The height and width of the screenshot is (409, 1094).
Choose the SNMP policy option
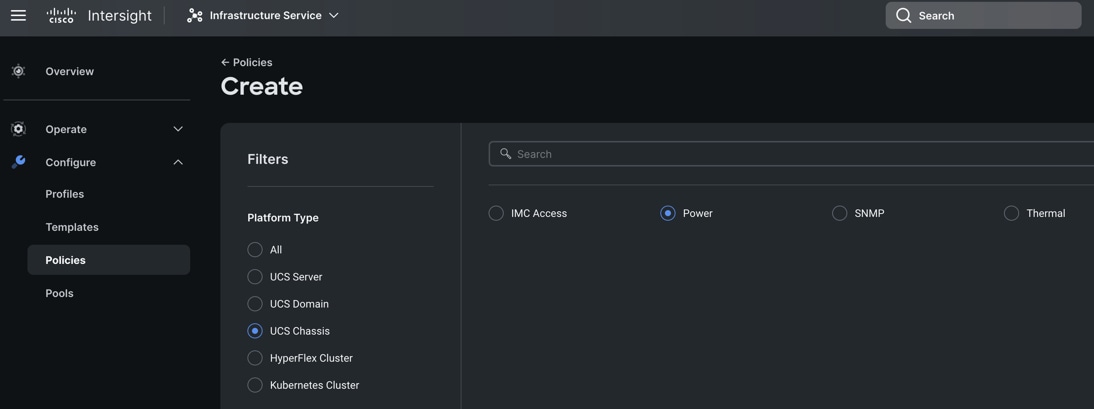(x=840, y=213)
